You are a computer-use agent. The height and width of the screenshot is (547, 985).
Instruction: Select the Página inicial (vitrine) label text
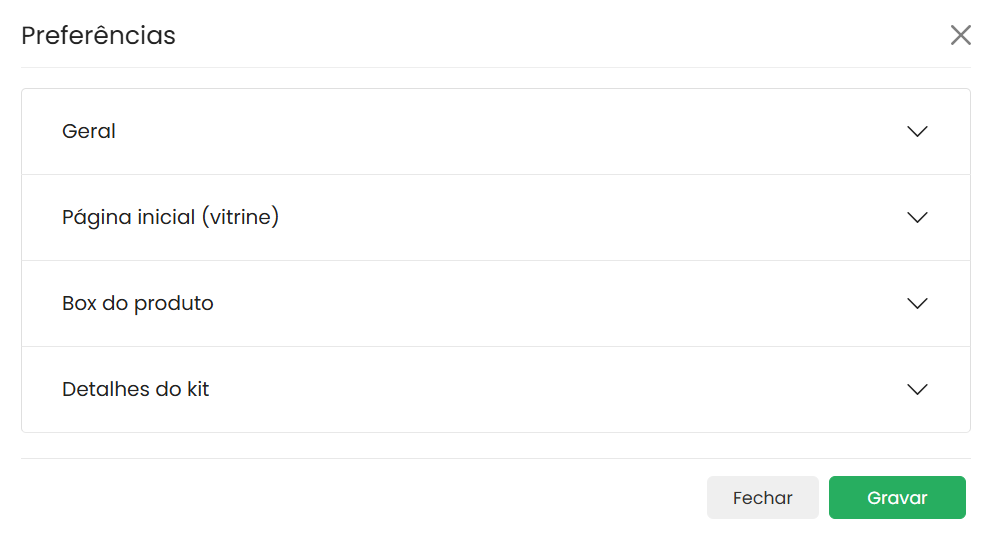[170, 218]
